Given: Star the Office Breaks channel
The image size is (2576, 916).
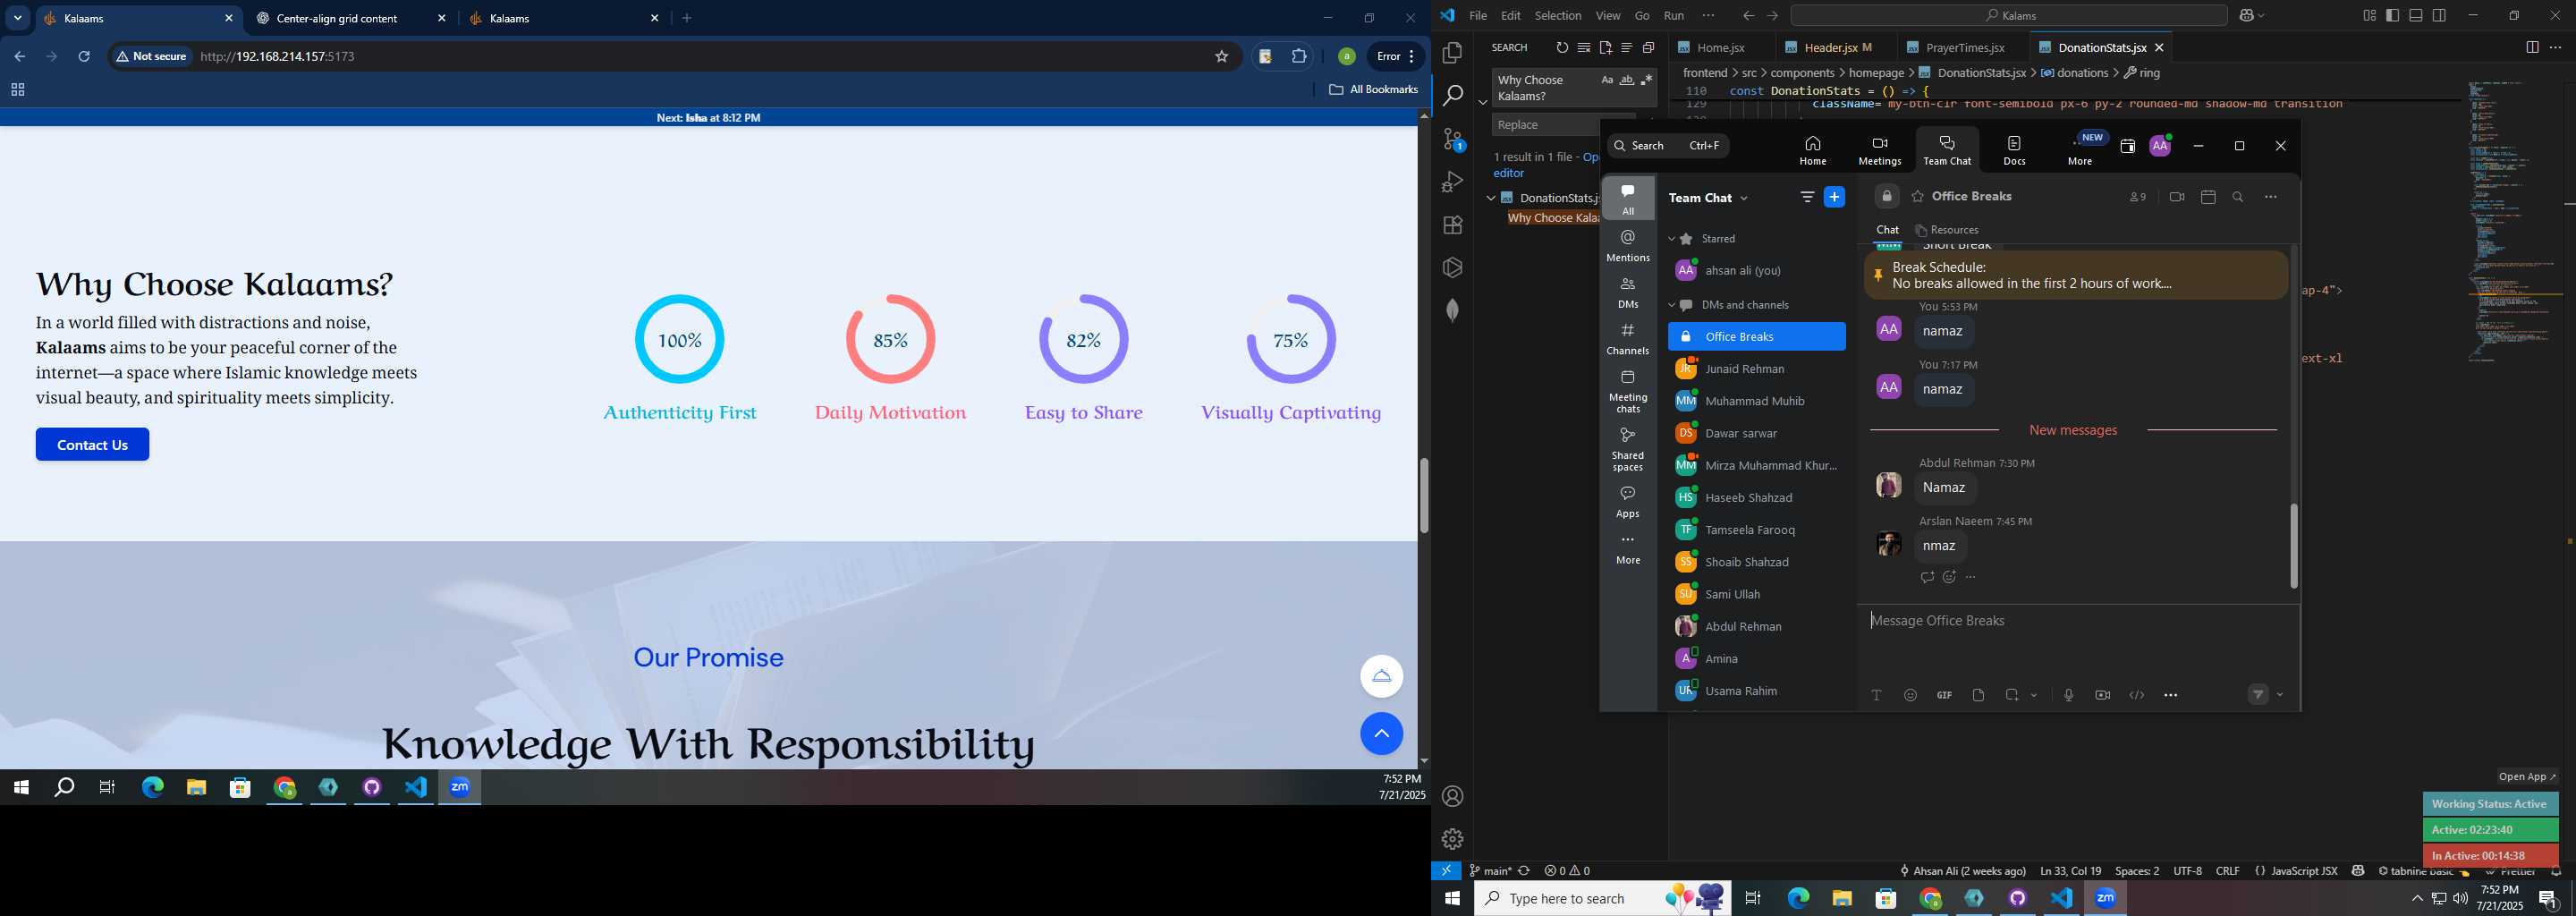Looking at the screenshot, I should (1917, 197).
